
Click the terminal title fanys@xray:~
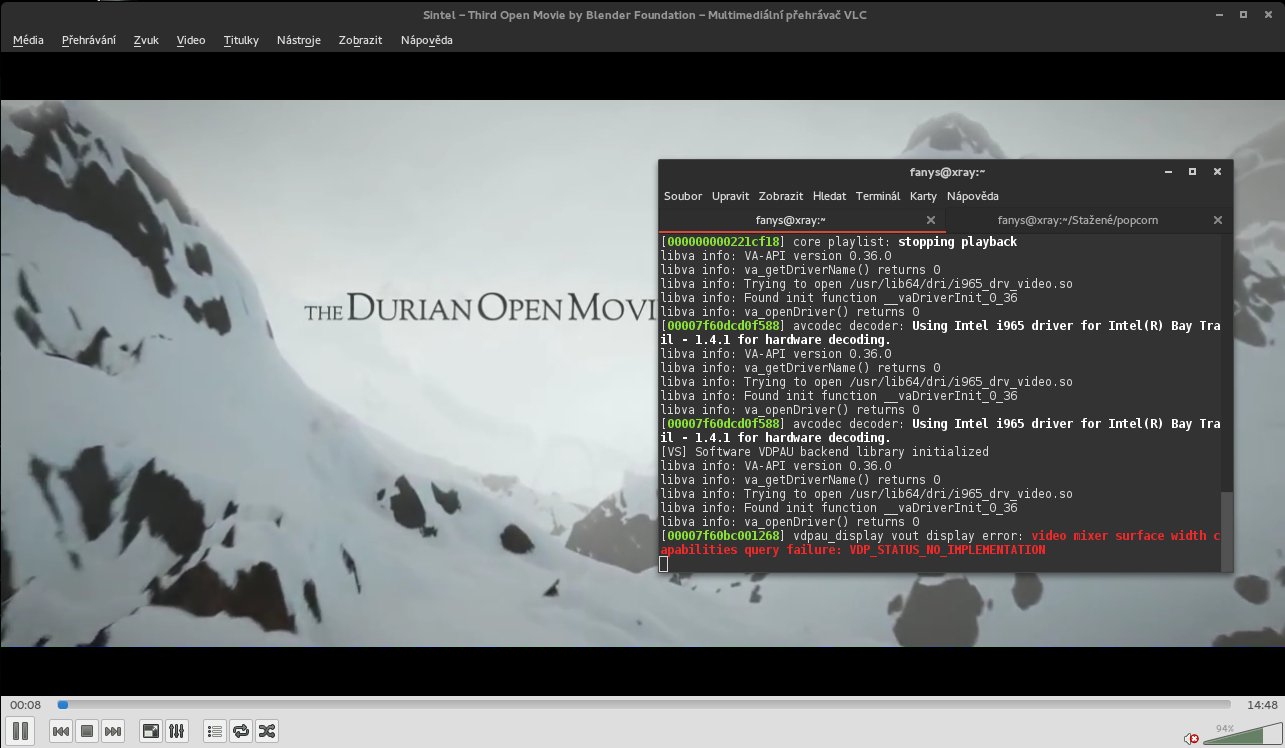tap(947, 172)
